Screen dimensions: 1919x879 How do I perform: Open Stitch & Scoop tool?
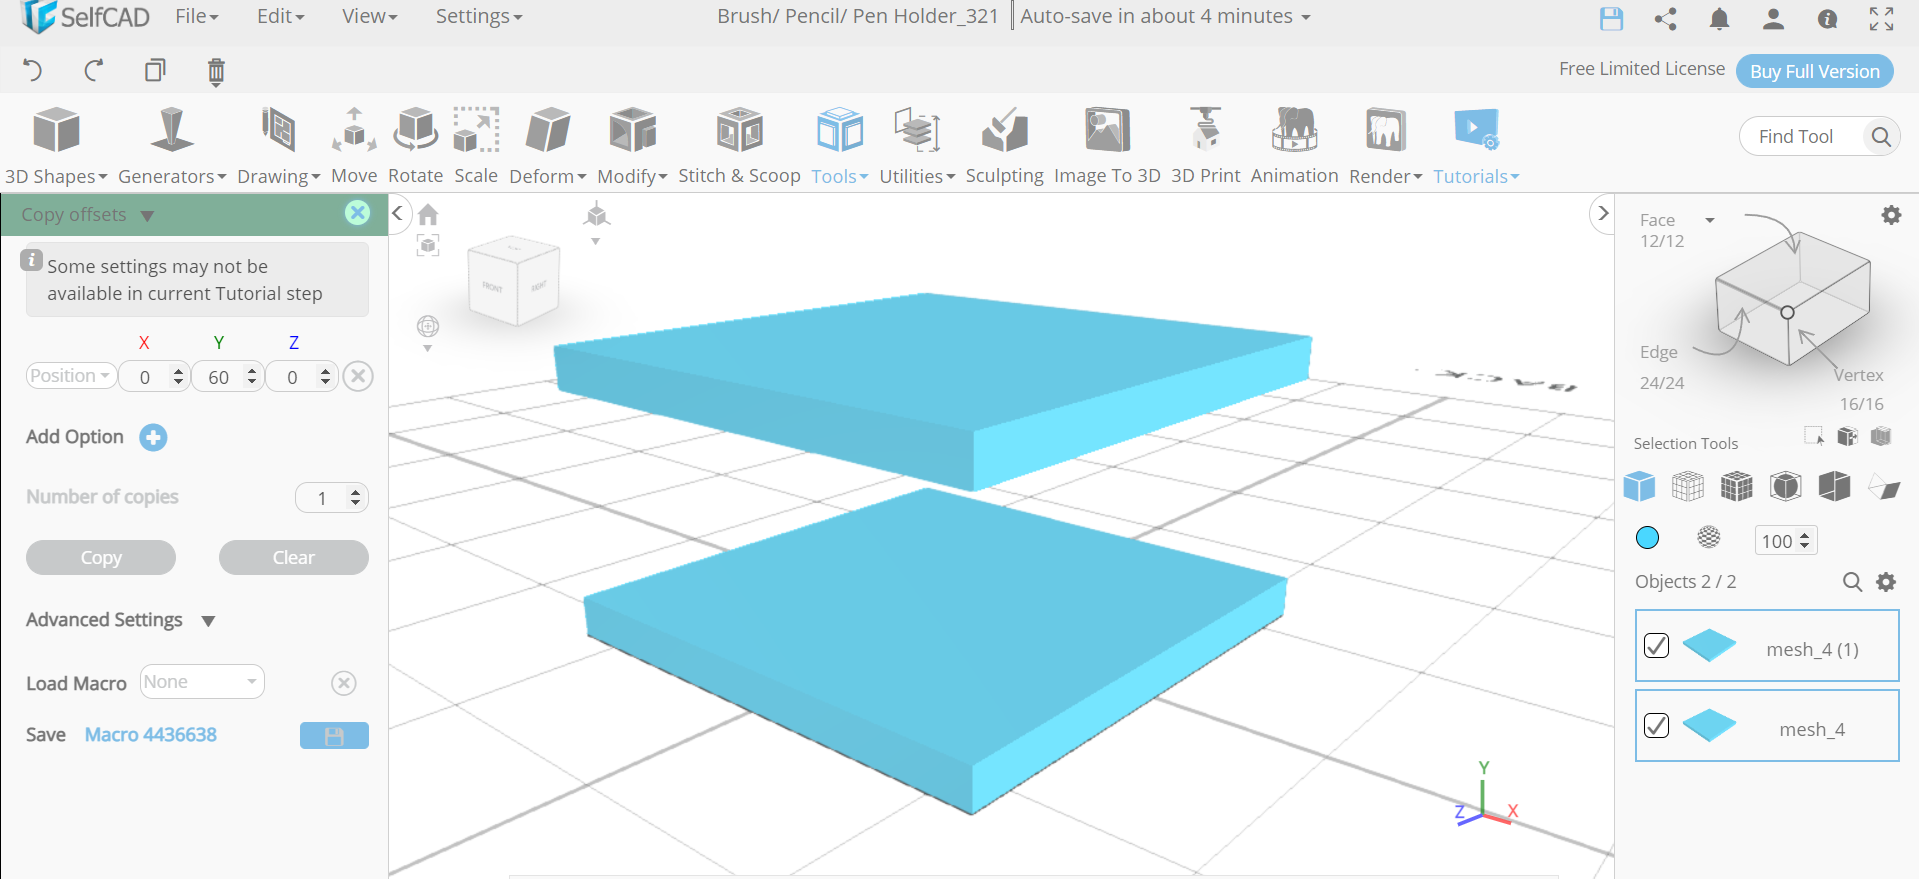(739, 147)
